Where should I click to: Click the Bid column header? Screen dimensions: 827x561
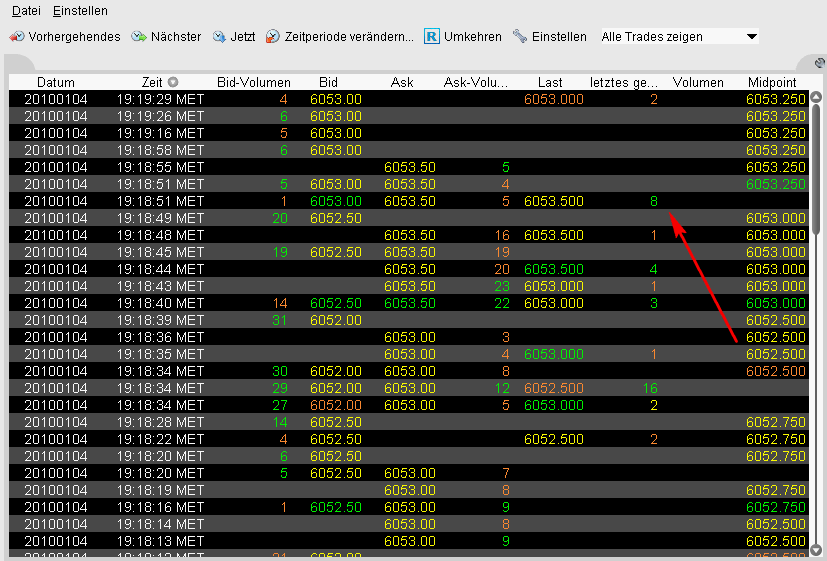click(328, 82)
